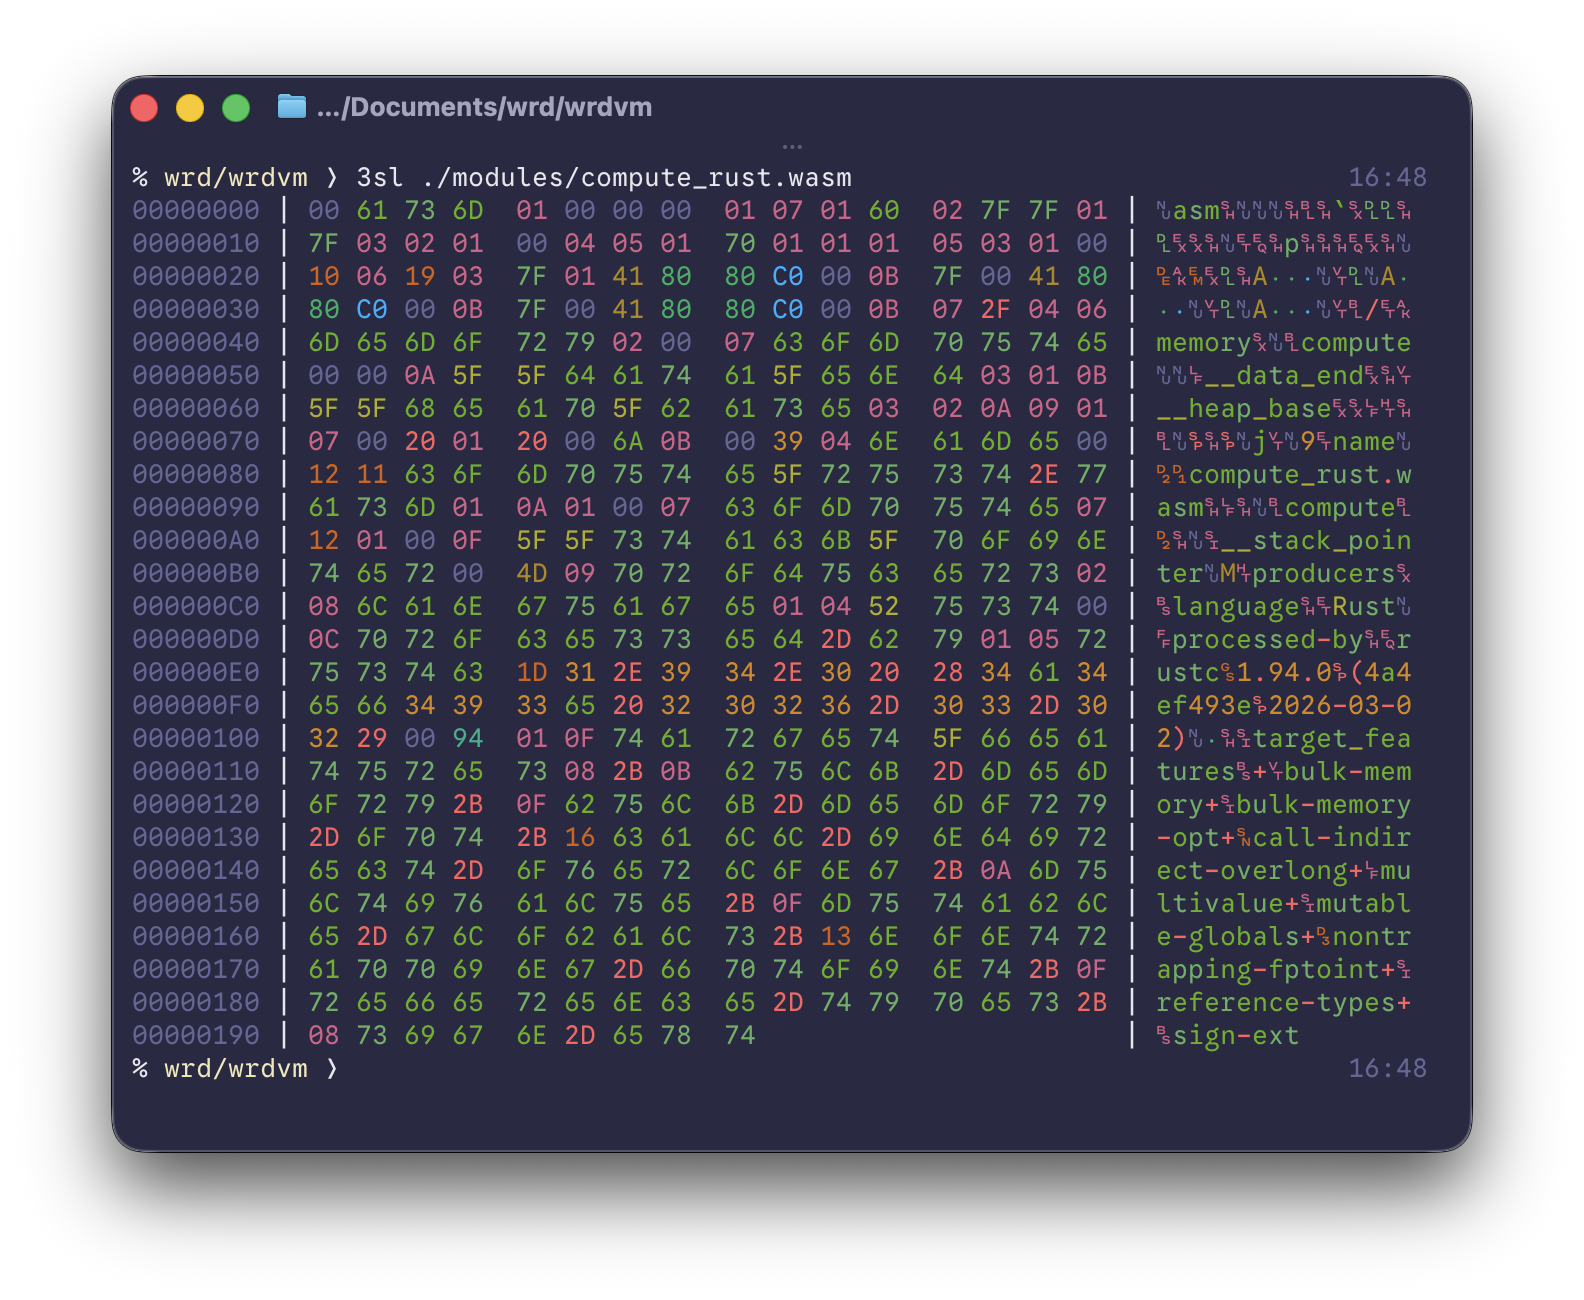This screenshot has width=1584, height=1300.
Task: Select the 00000190 offset label
Action: 196,1036
